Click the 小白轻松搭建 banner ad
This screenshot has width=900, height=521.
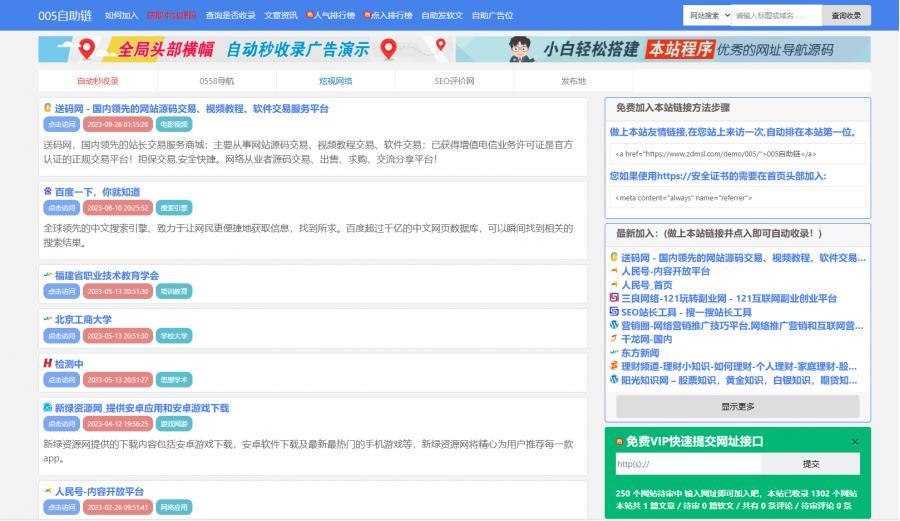pos(663,49)
